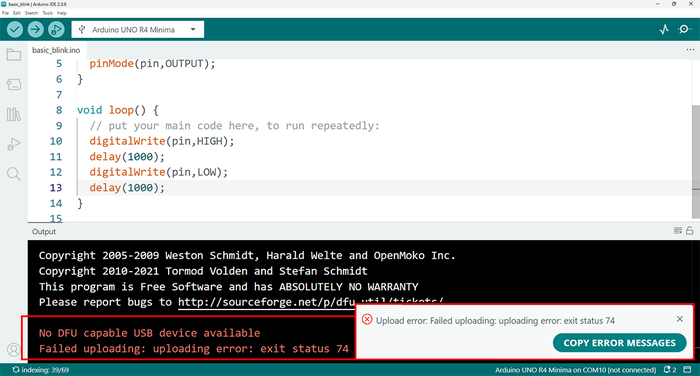Open the Sketch menu
The height and width of the screenshot is (376, 700).
click(31, 13)
